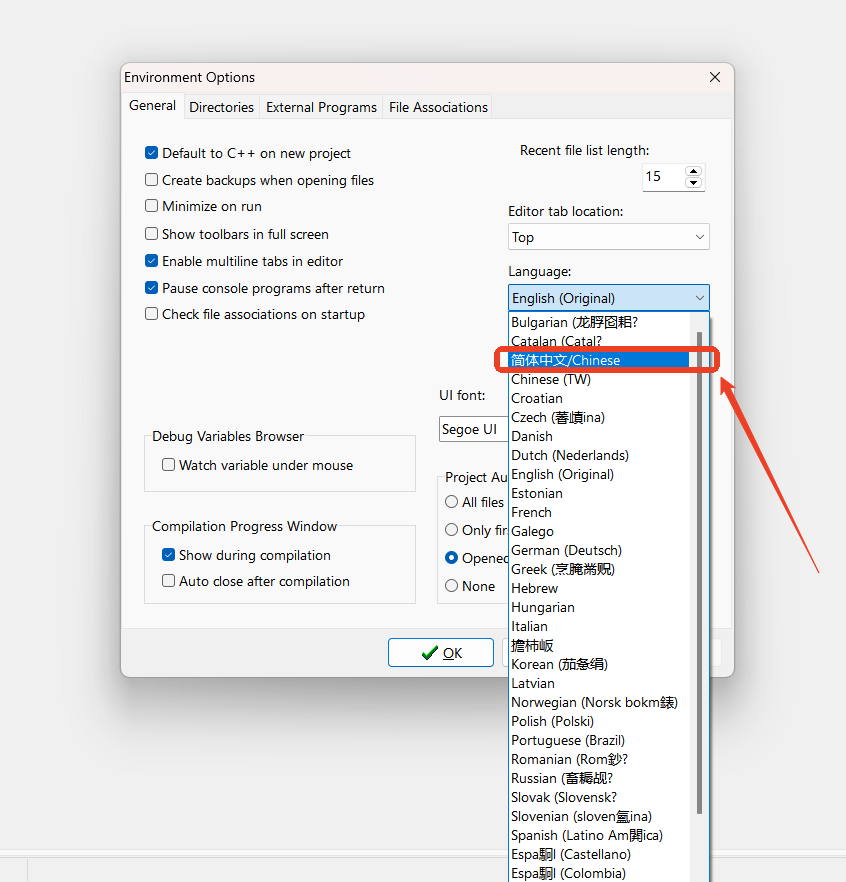Select Romanian in the language list
This screenshot has width=846, height=882.
pos(599,760)
